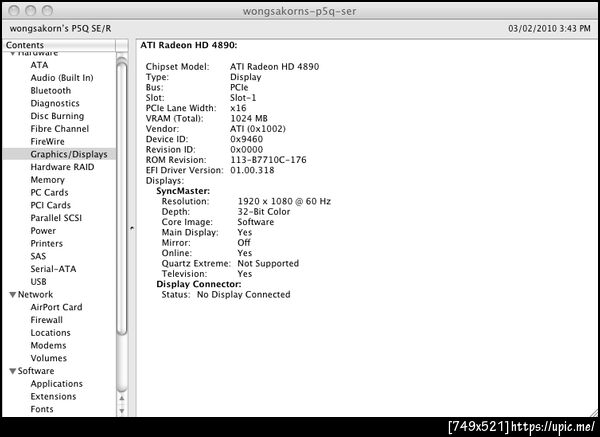Image resolution: width=600 pixels, height=437 pixels.
Task: Select Diagnostics in sidebar
Action: coord(55,103)
